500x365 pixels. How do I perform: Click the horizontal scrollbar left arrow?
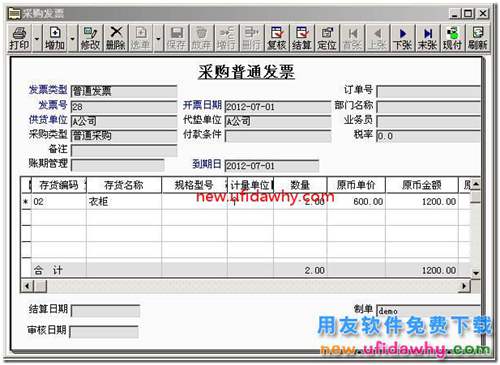pyautogui.click(x=28, y=286)
